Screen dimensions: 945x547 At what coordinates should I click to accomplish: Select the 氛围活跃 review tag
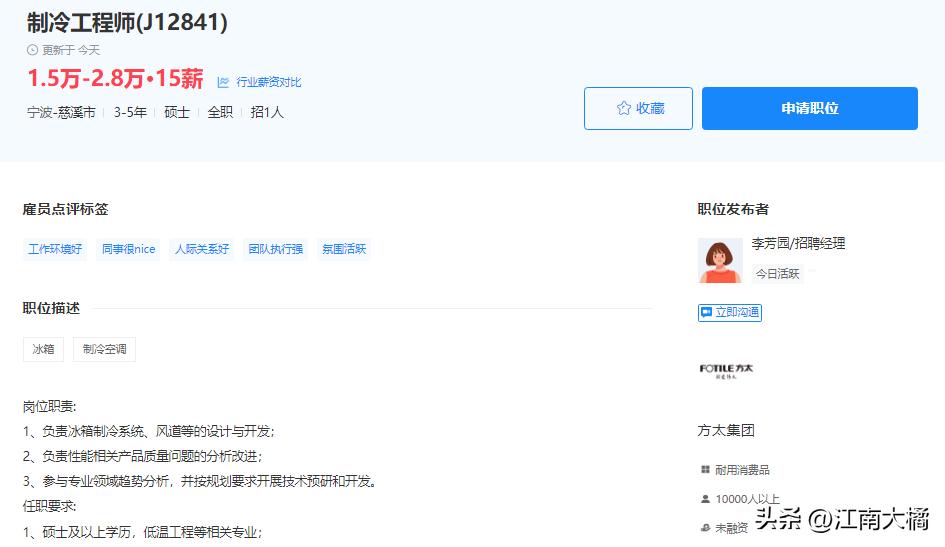(x=344, y=249)
